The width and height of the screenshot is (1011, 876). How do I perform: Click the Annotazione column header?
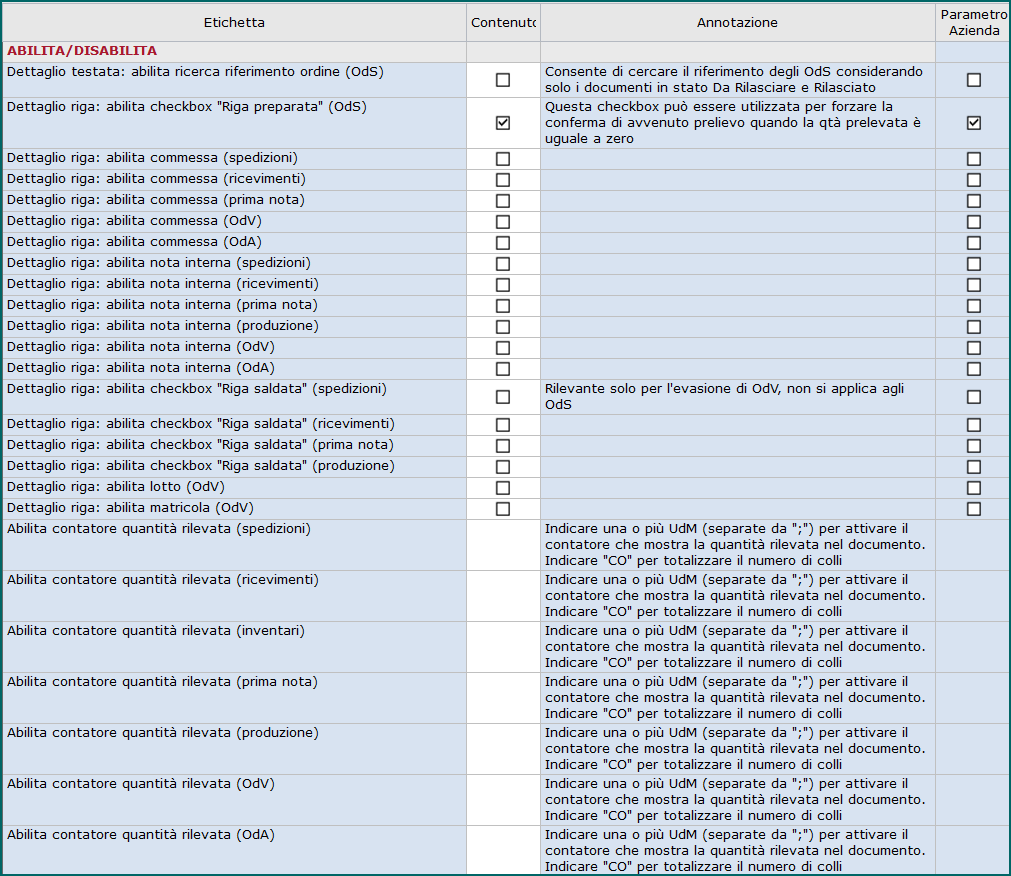click(737, 23)
